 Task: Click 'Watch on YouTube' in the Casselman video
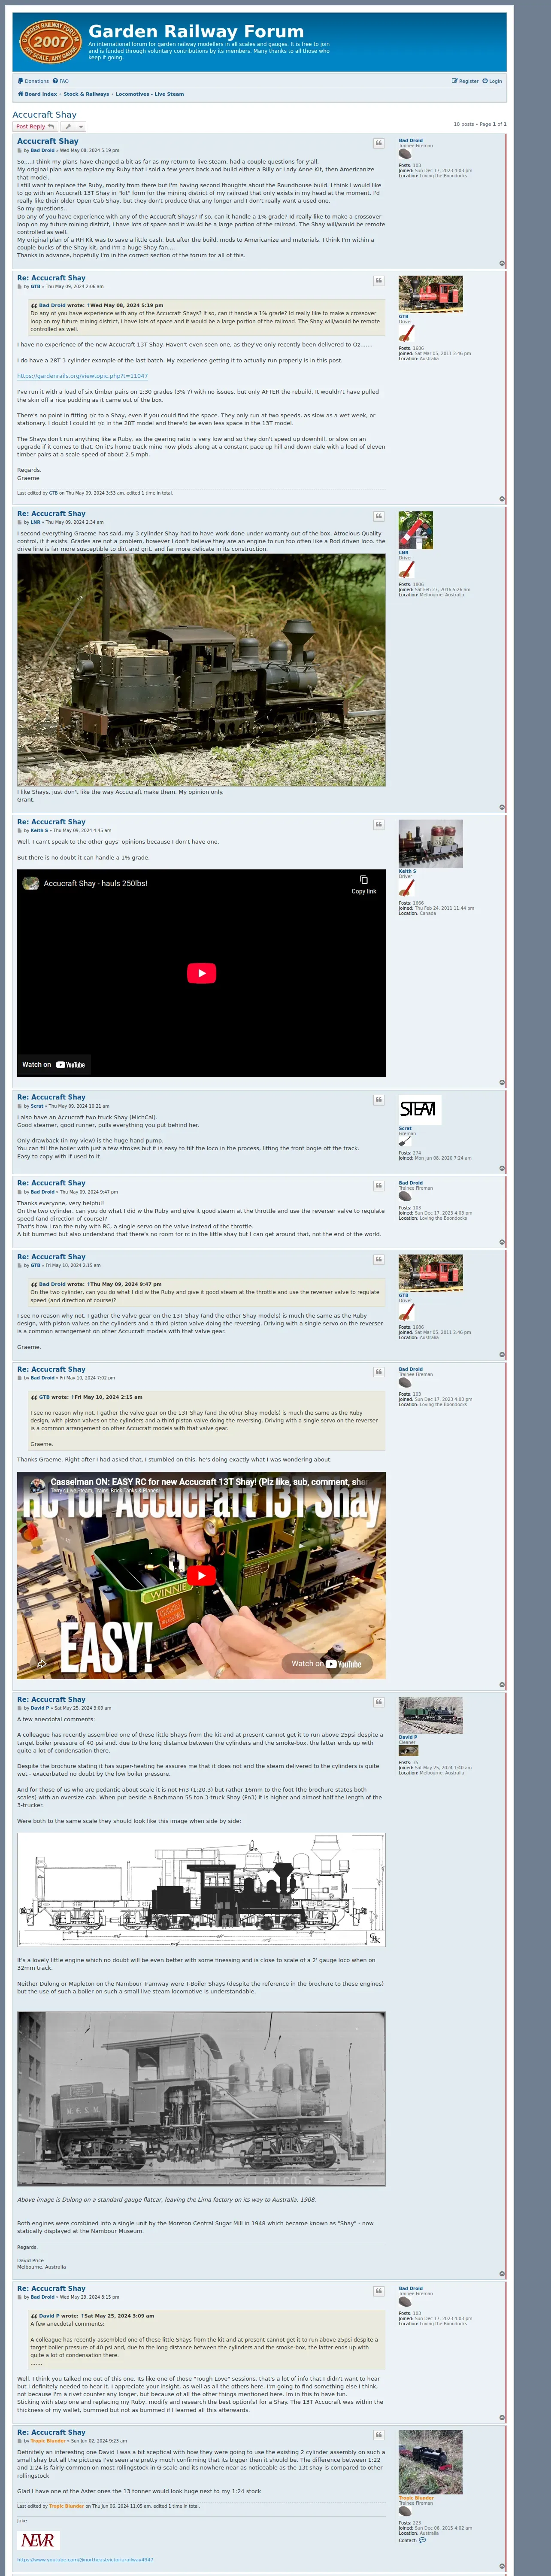point(326,1664)
